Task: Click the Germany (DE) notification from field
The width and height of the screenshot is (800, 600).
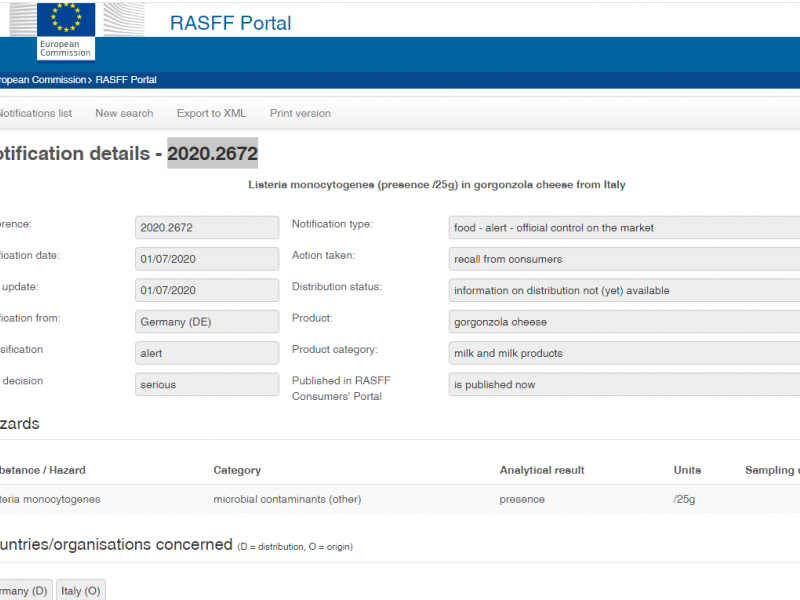Action: point(207,321)
